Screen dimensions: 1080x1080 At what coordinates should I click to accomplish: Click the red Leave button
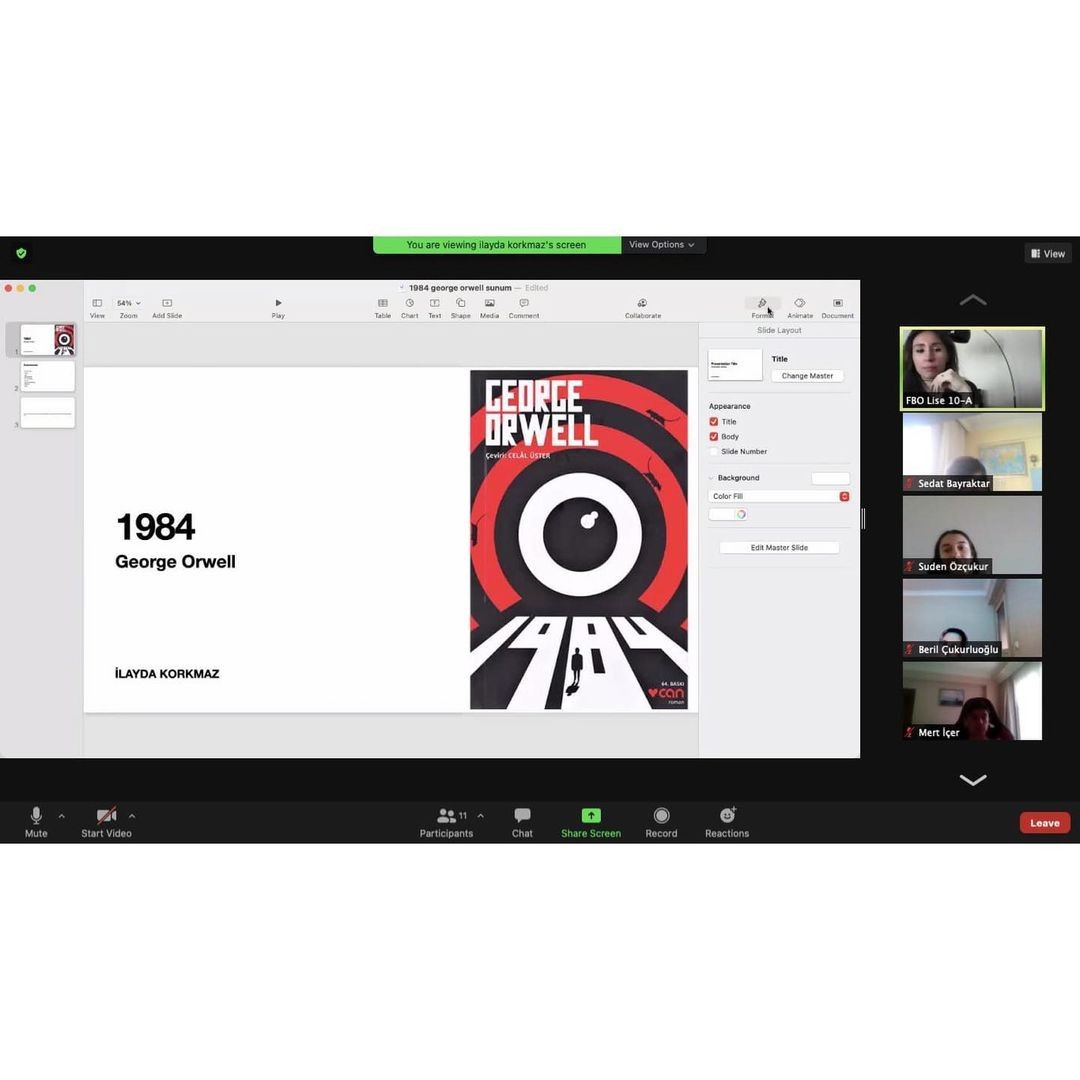pos(1044,822)
